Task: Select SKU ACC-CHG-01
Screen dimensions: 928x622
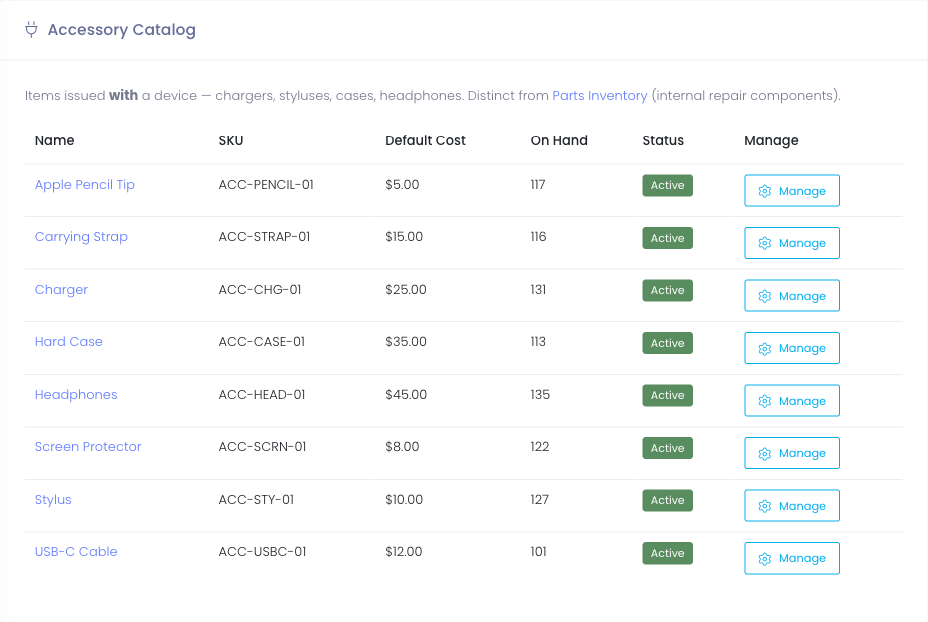Action: 260,289
